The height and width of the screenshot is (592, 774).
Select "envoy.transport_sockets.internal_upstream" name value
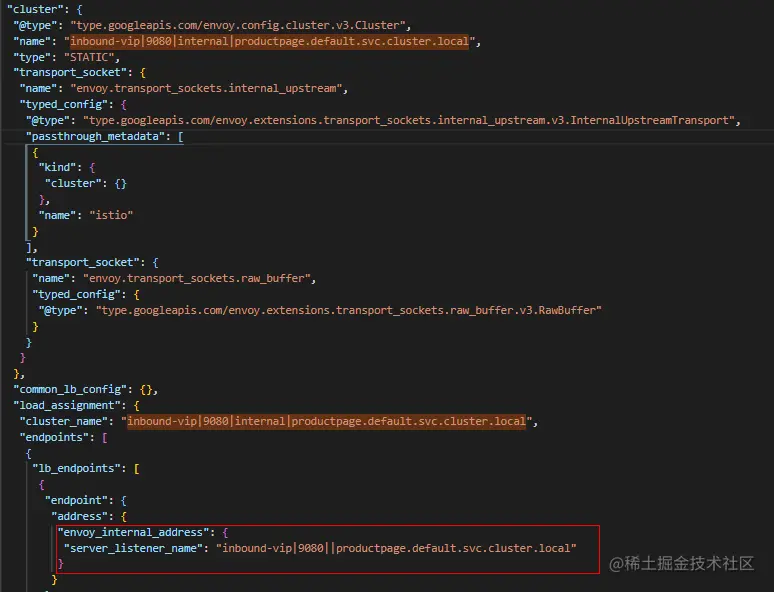(206, 88)
